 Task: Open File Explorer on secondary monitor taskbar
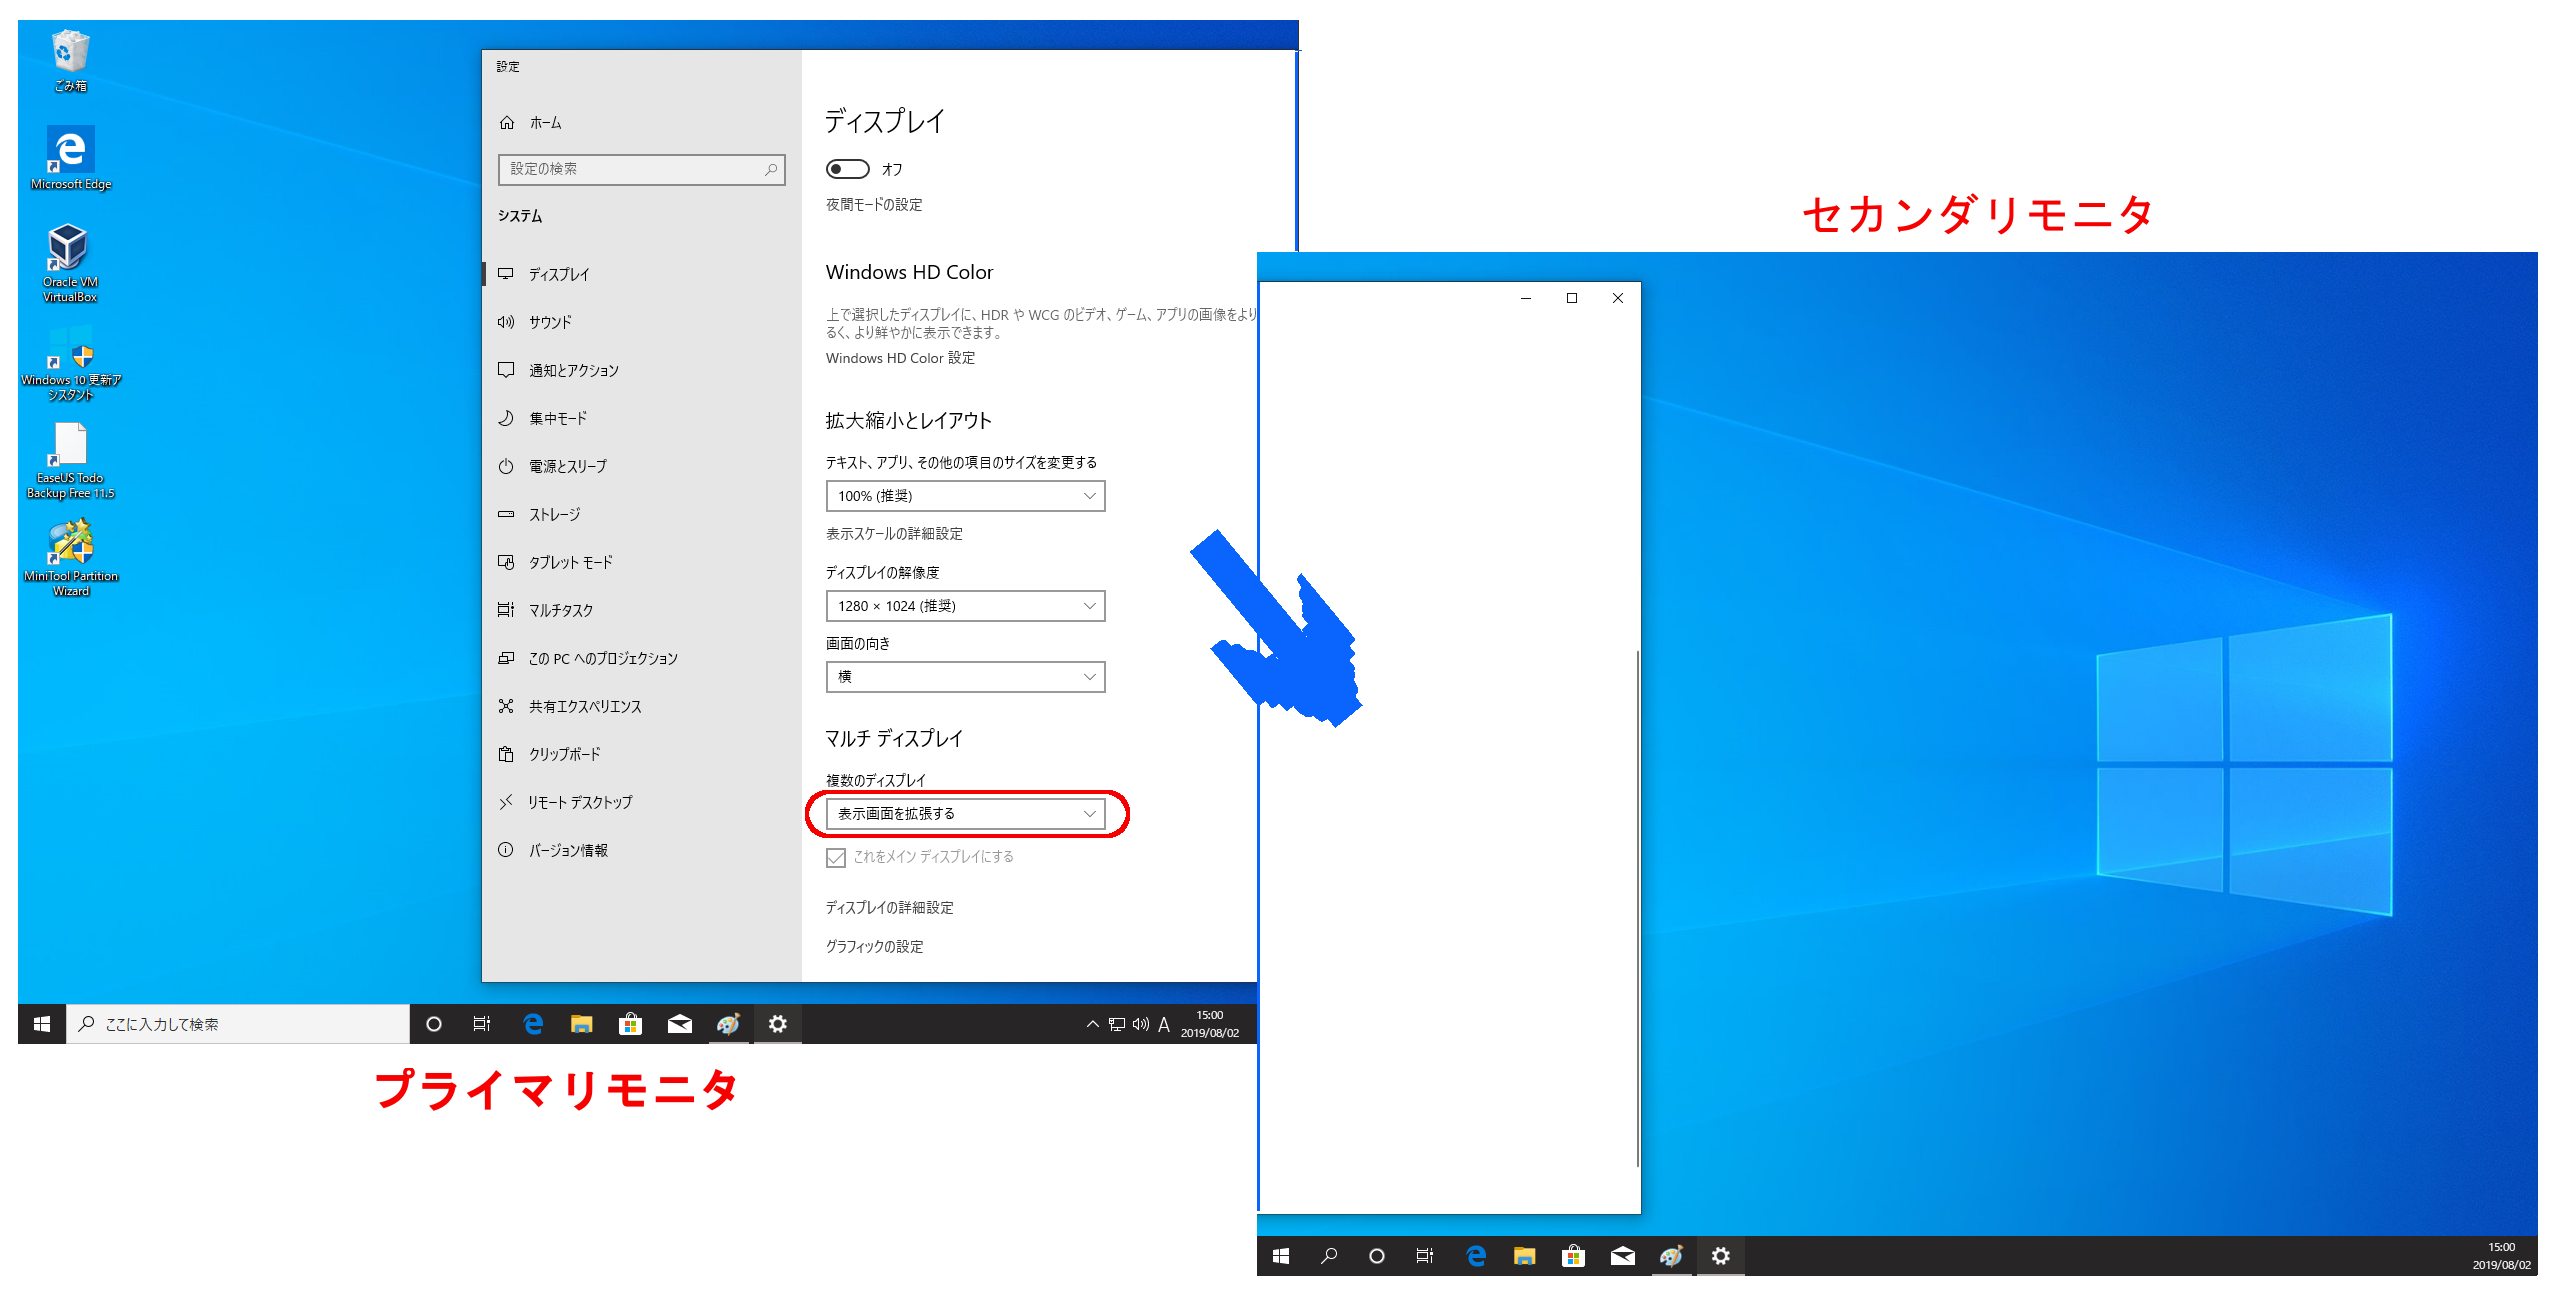pyautogui.click(x=1524, y=1256)
